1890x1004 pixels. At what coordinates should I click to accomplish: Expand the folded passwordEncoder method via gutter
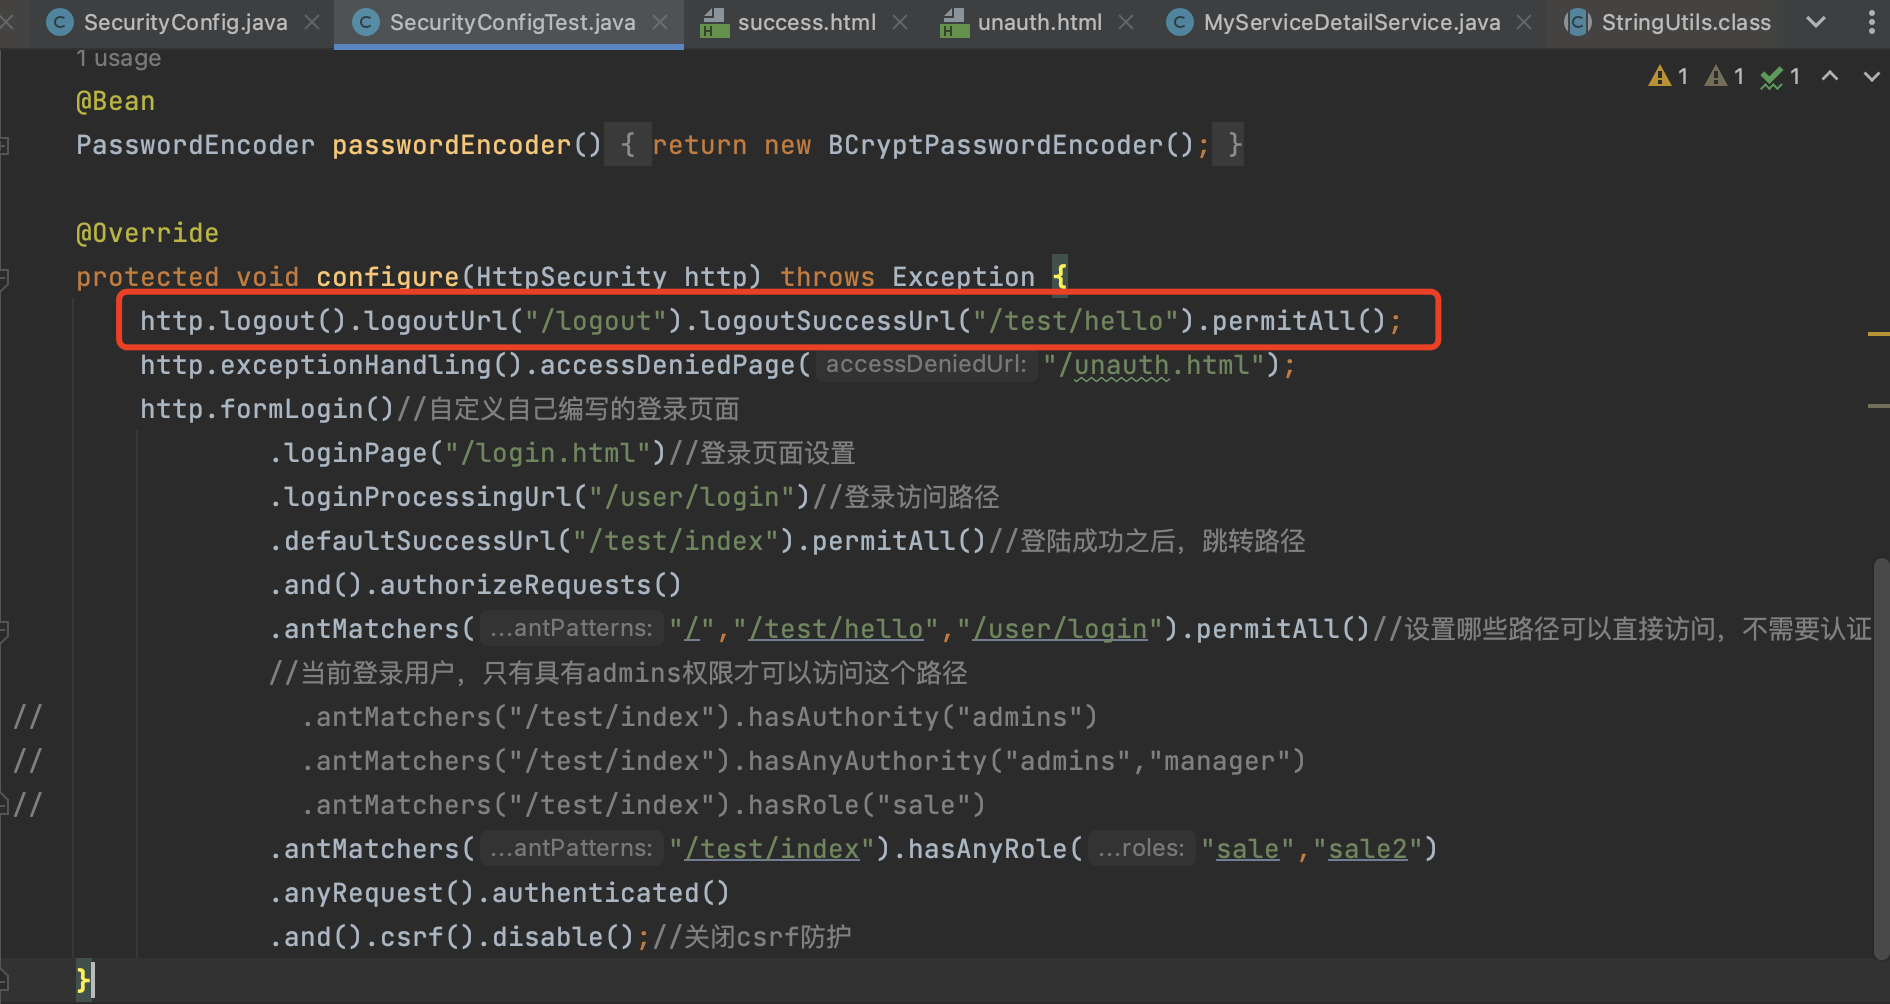tap(5, 146)
